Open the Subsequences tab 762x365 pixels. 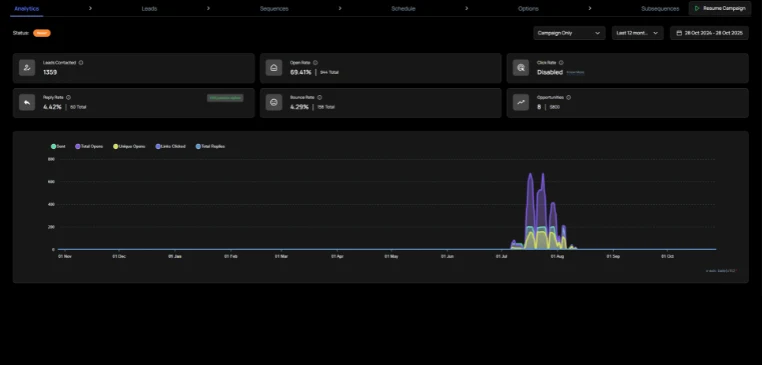[660, 9]
